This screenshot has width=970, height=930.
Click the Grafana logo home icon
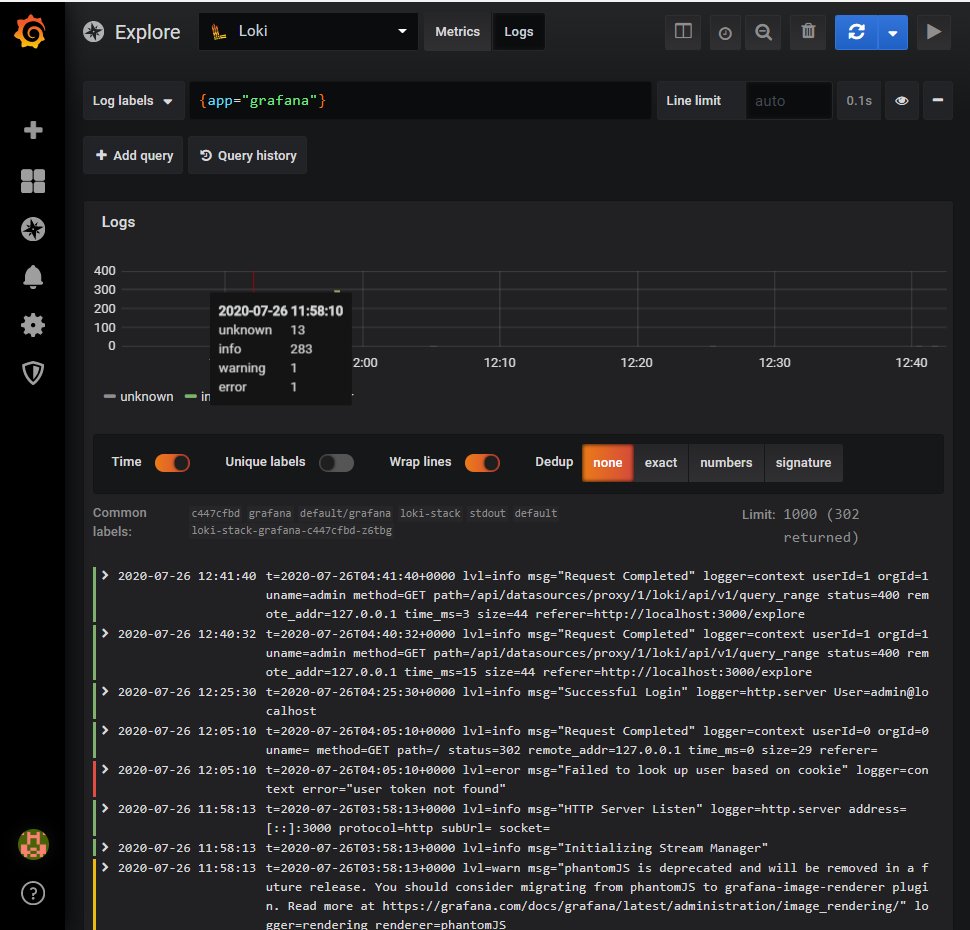point(31,32)
